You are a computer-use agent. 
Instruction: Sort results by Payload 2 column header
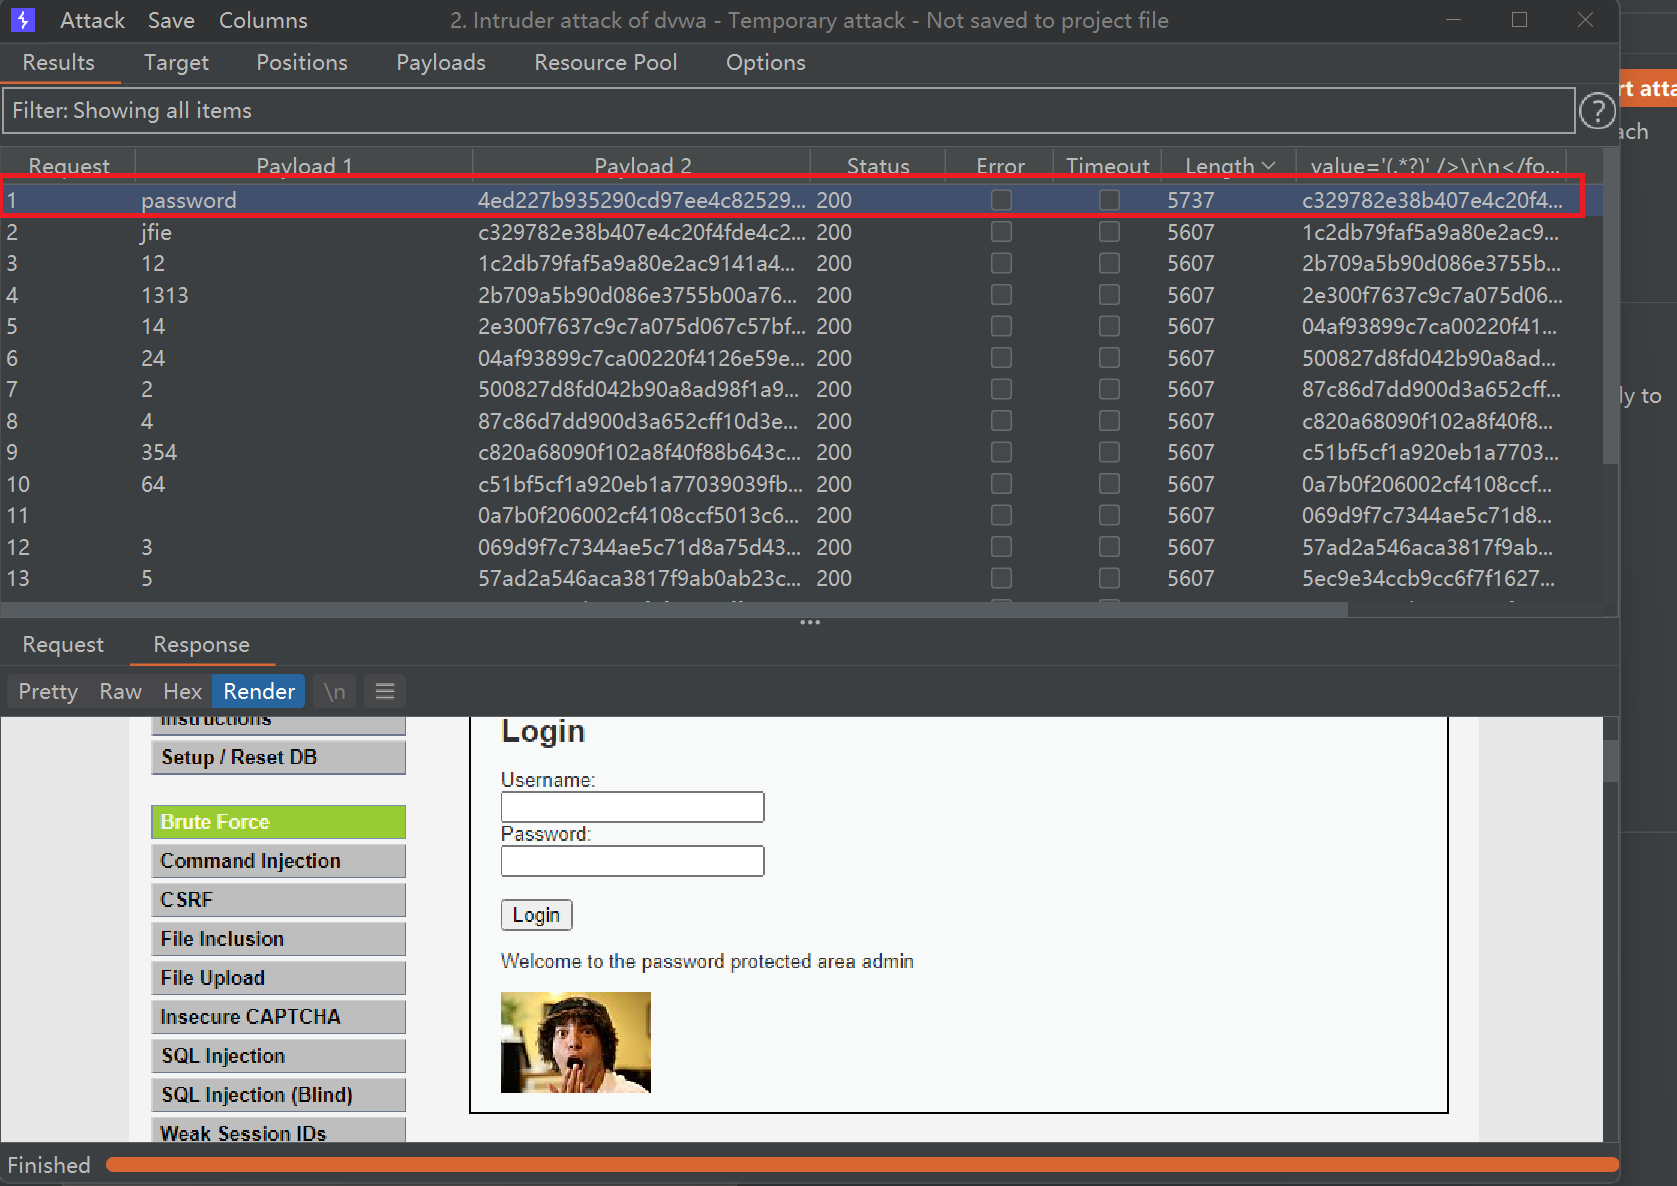pos(642,166)
